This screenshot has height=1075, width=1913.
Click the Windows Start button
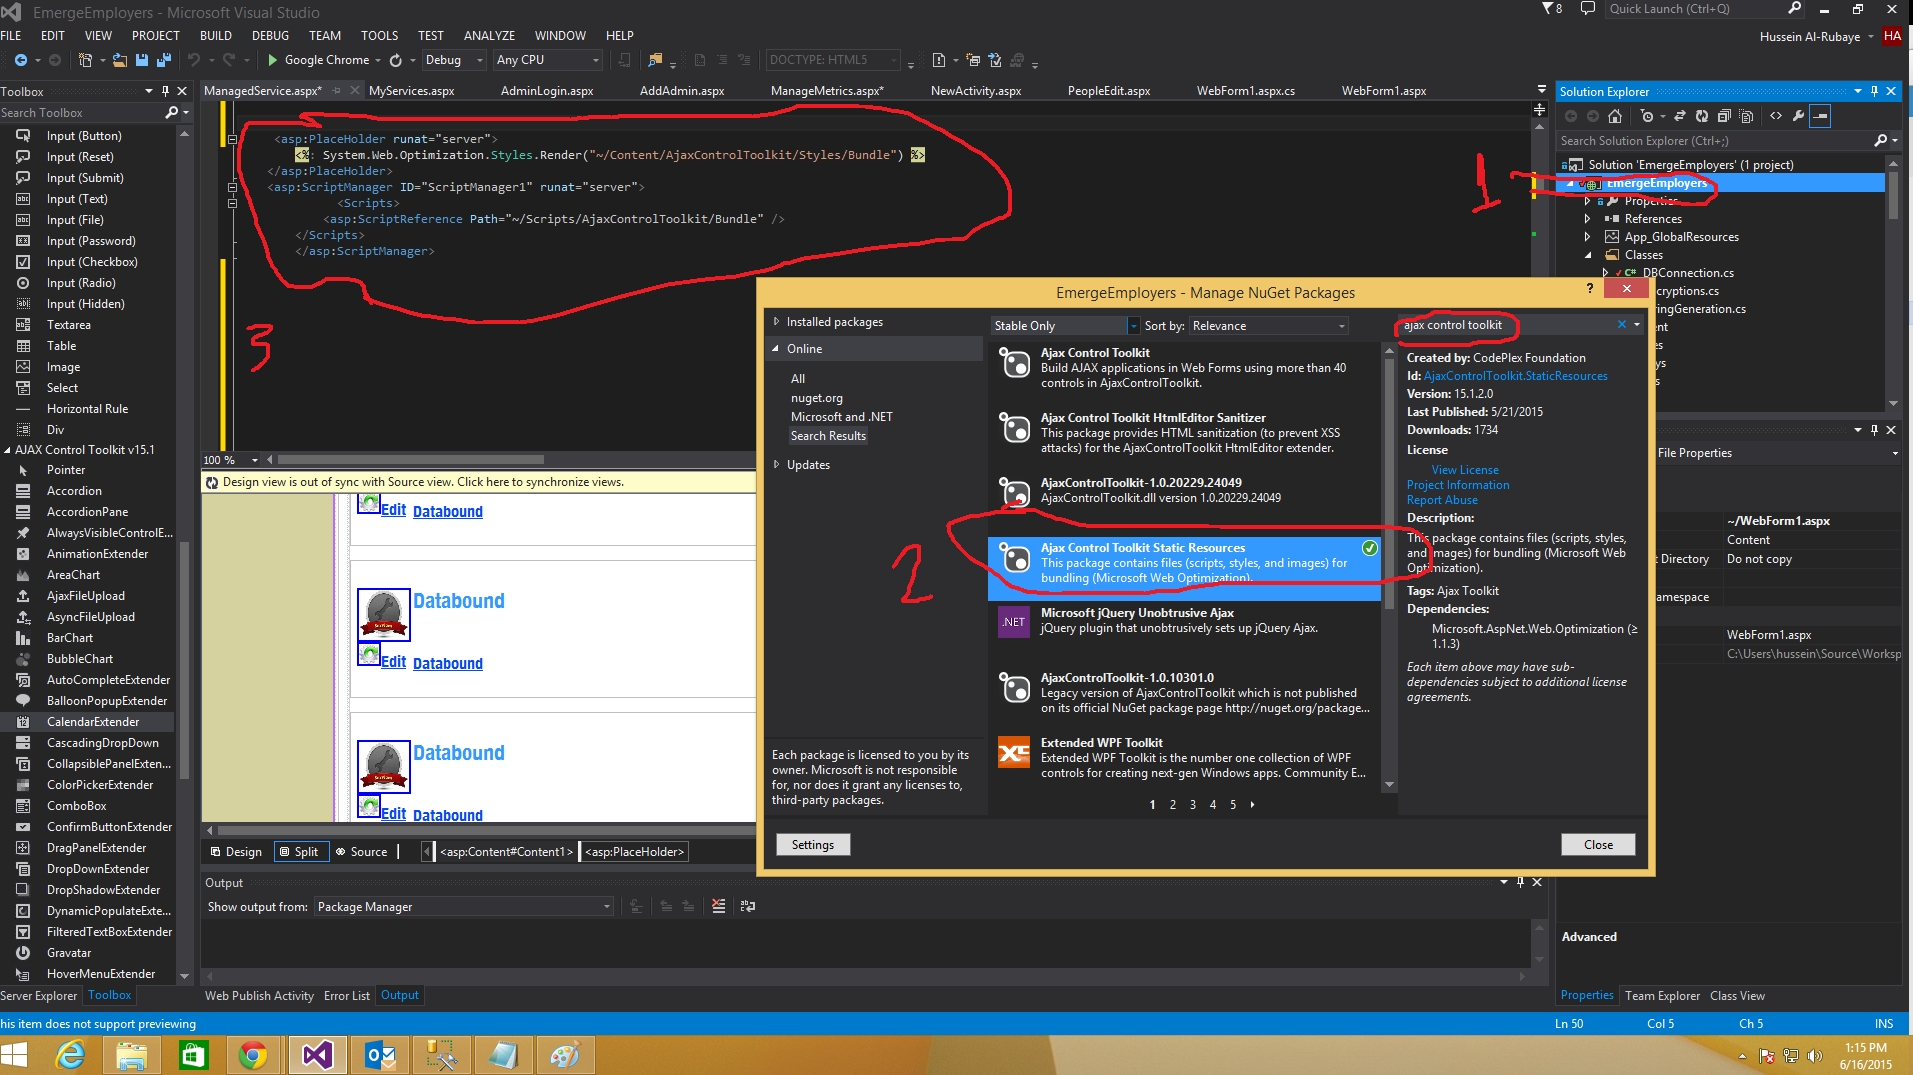[14, 1056]
